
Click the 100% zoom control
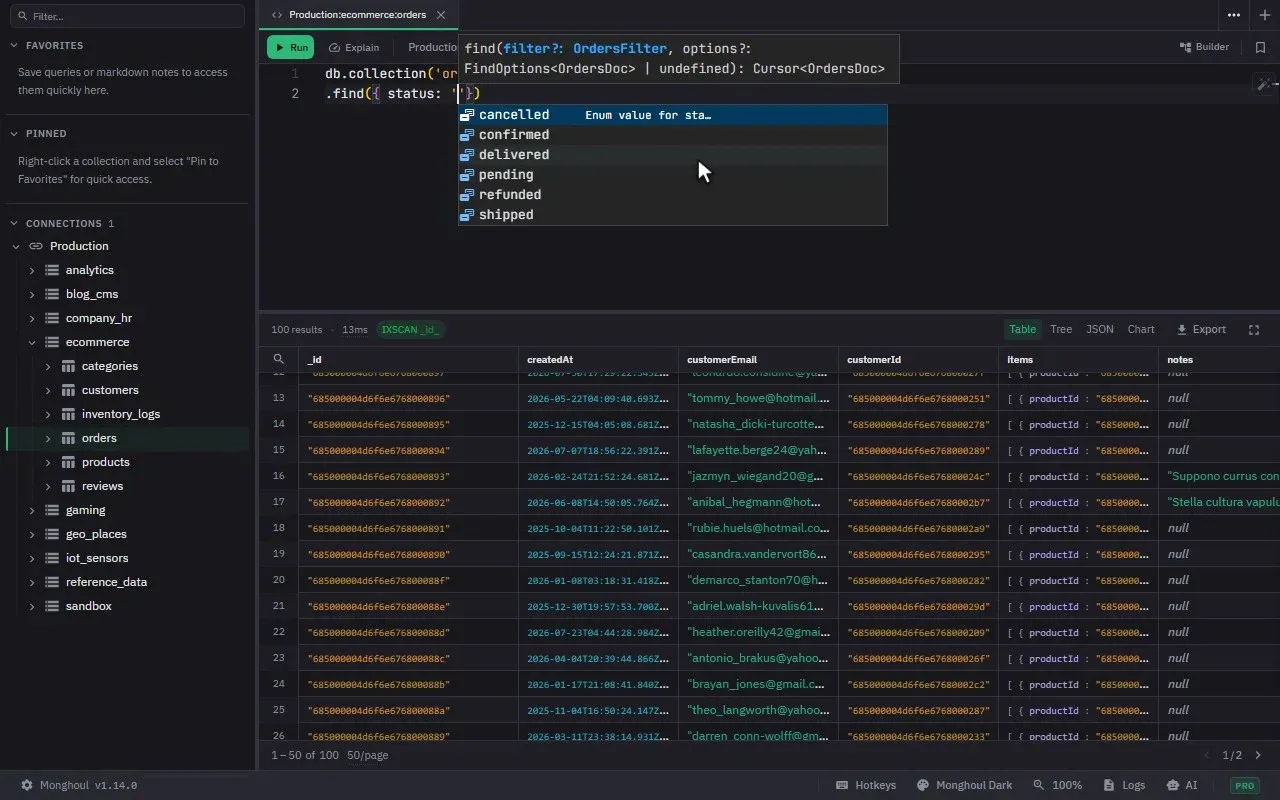click(1058, 785)
